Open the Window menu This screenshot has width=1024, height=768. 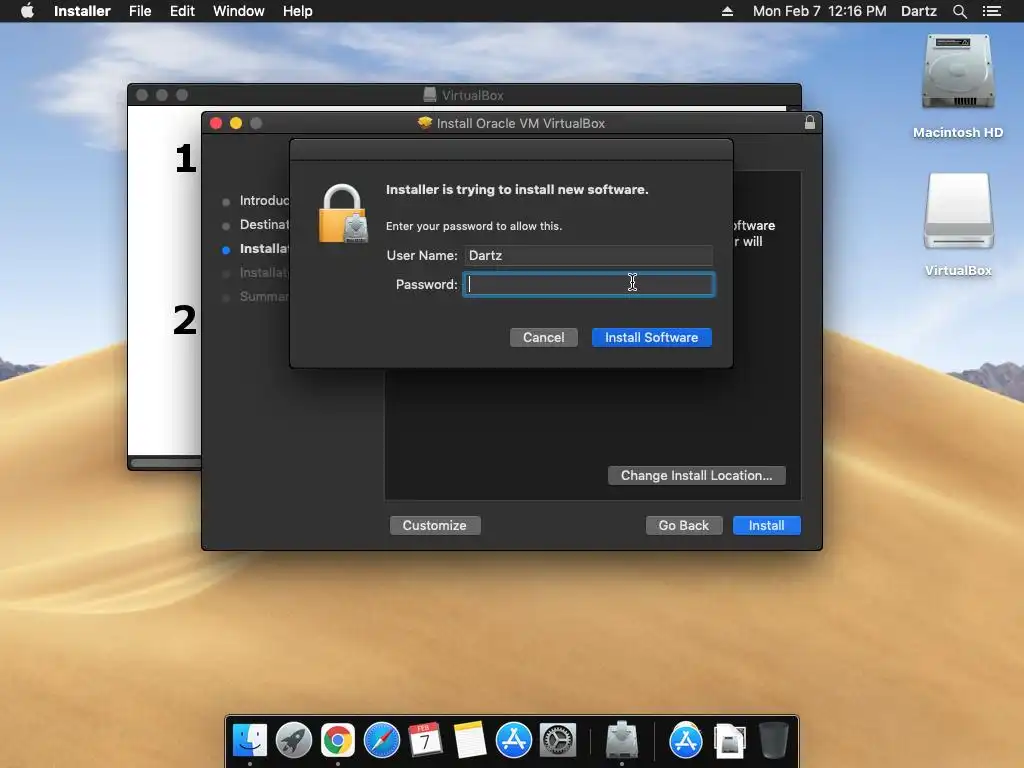[238, 11]
